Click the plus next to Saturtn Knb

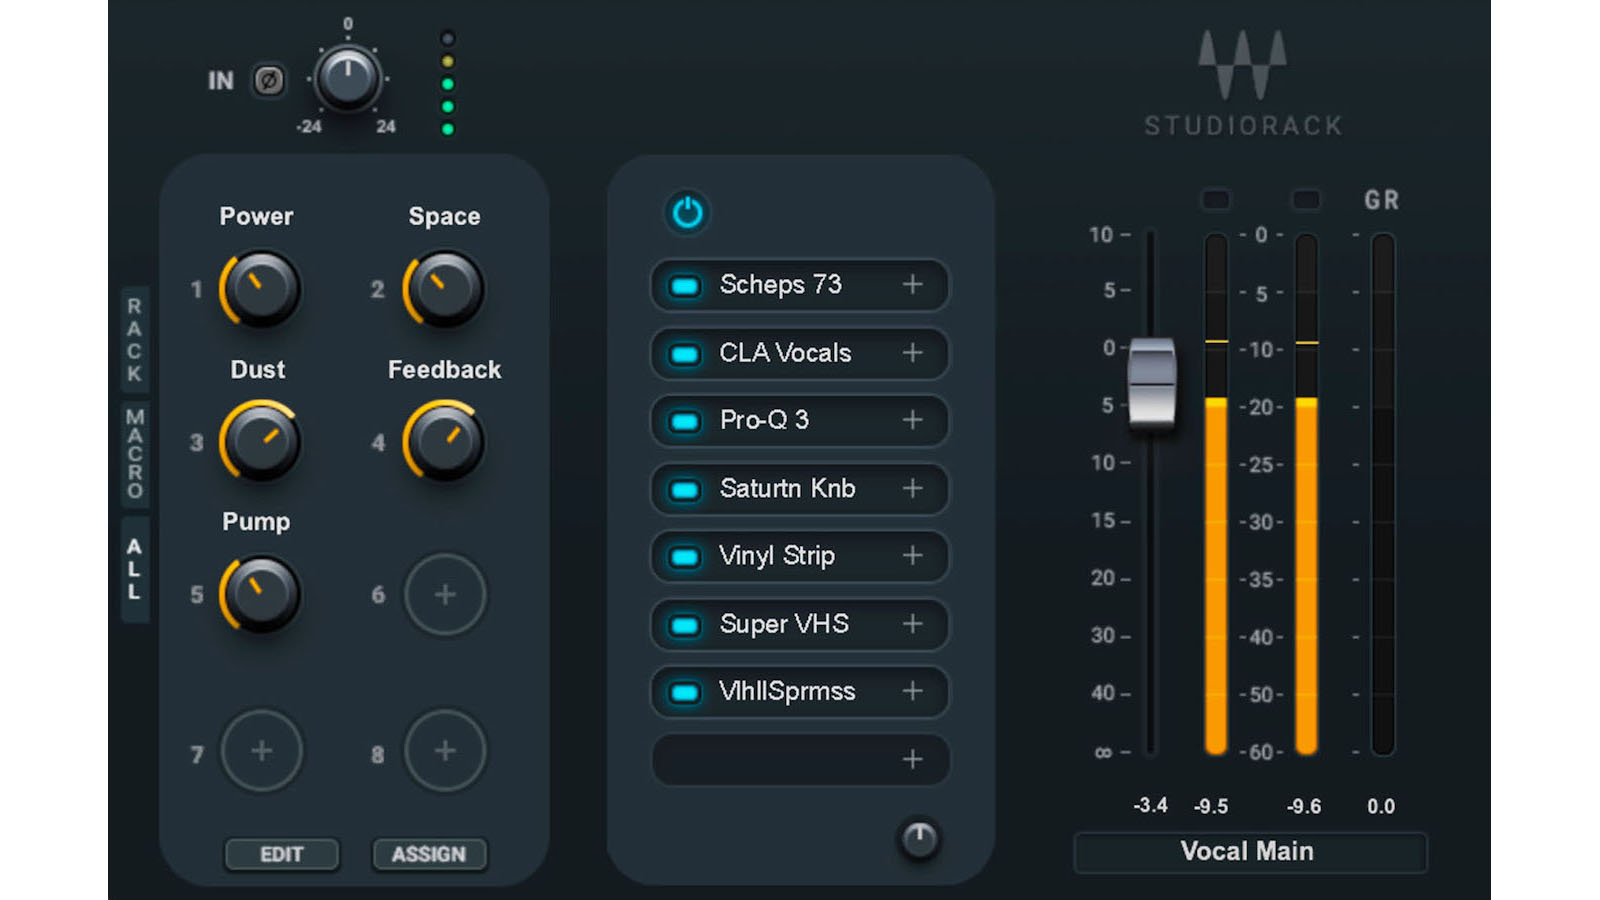coord(912,489)
